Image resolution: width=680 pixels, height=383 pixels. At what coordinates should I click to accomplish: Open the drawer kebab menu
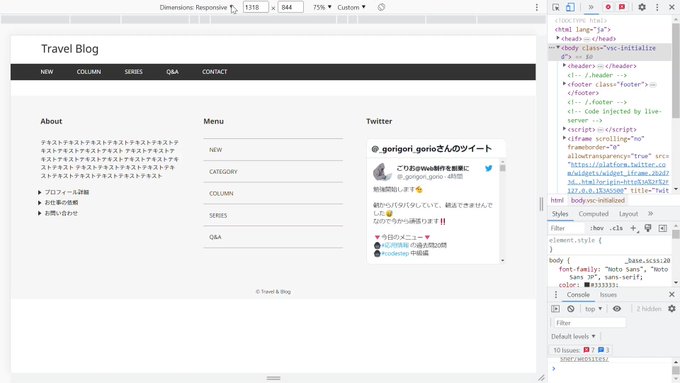[x=556, y=295]
